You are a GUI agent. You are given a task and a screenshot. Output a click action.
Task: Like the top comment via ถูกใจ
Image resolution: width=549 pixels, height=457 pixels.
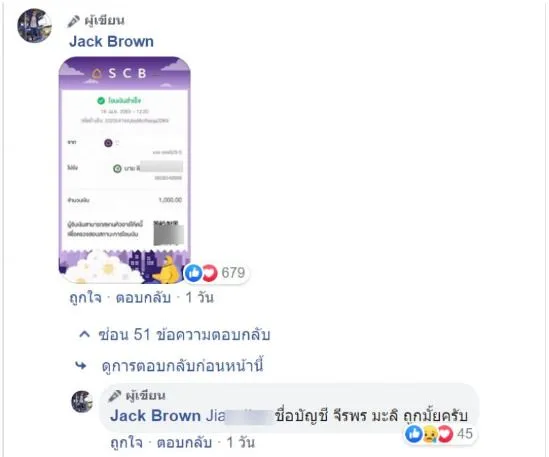pyautogui.click(x=85, y=298)
